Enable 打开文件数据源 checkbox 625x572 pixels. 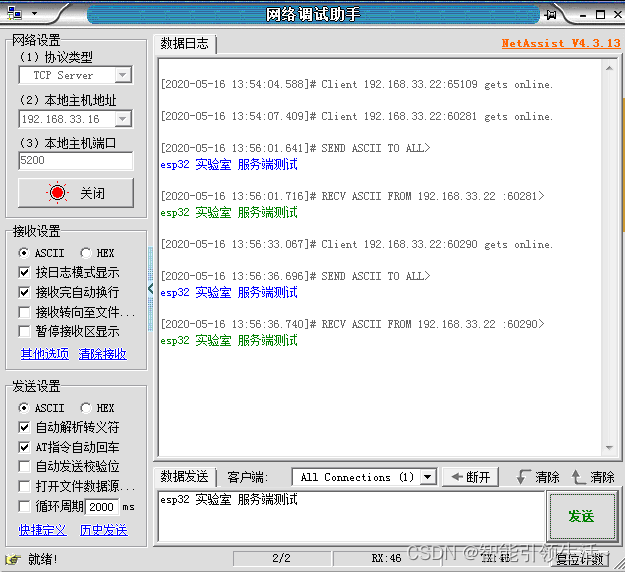(24, 486)
